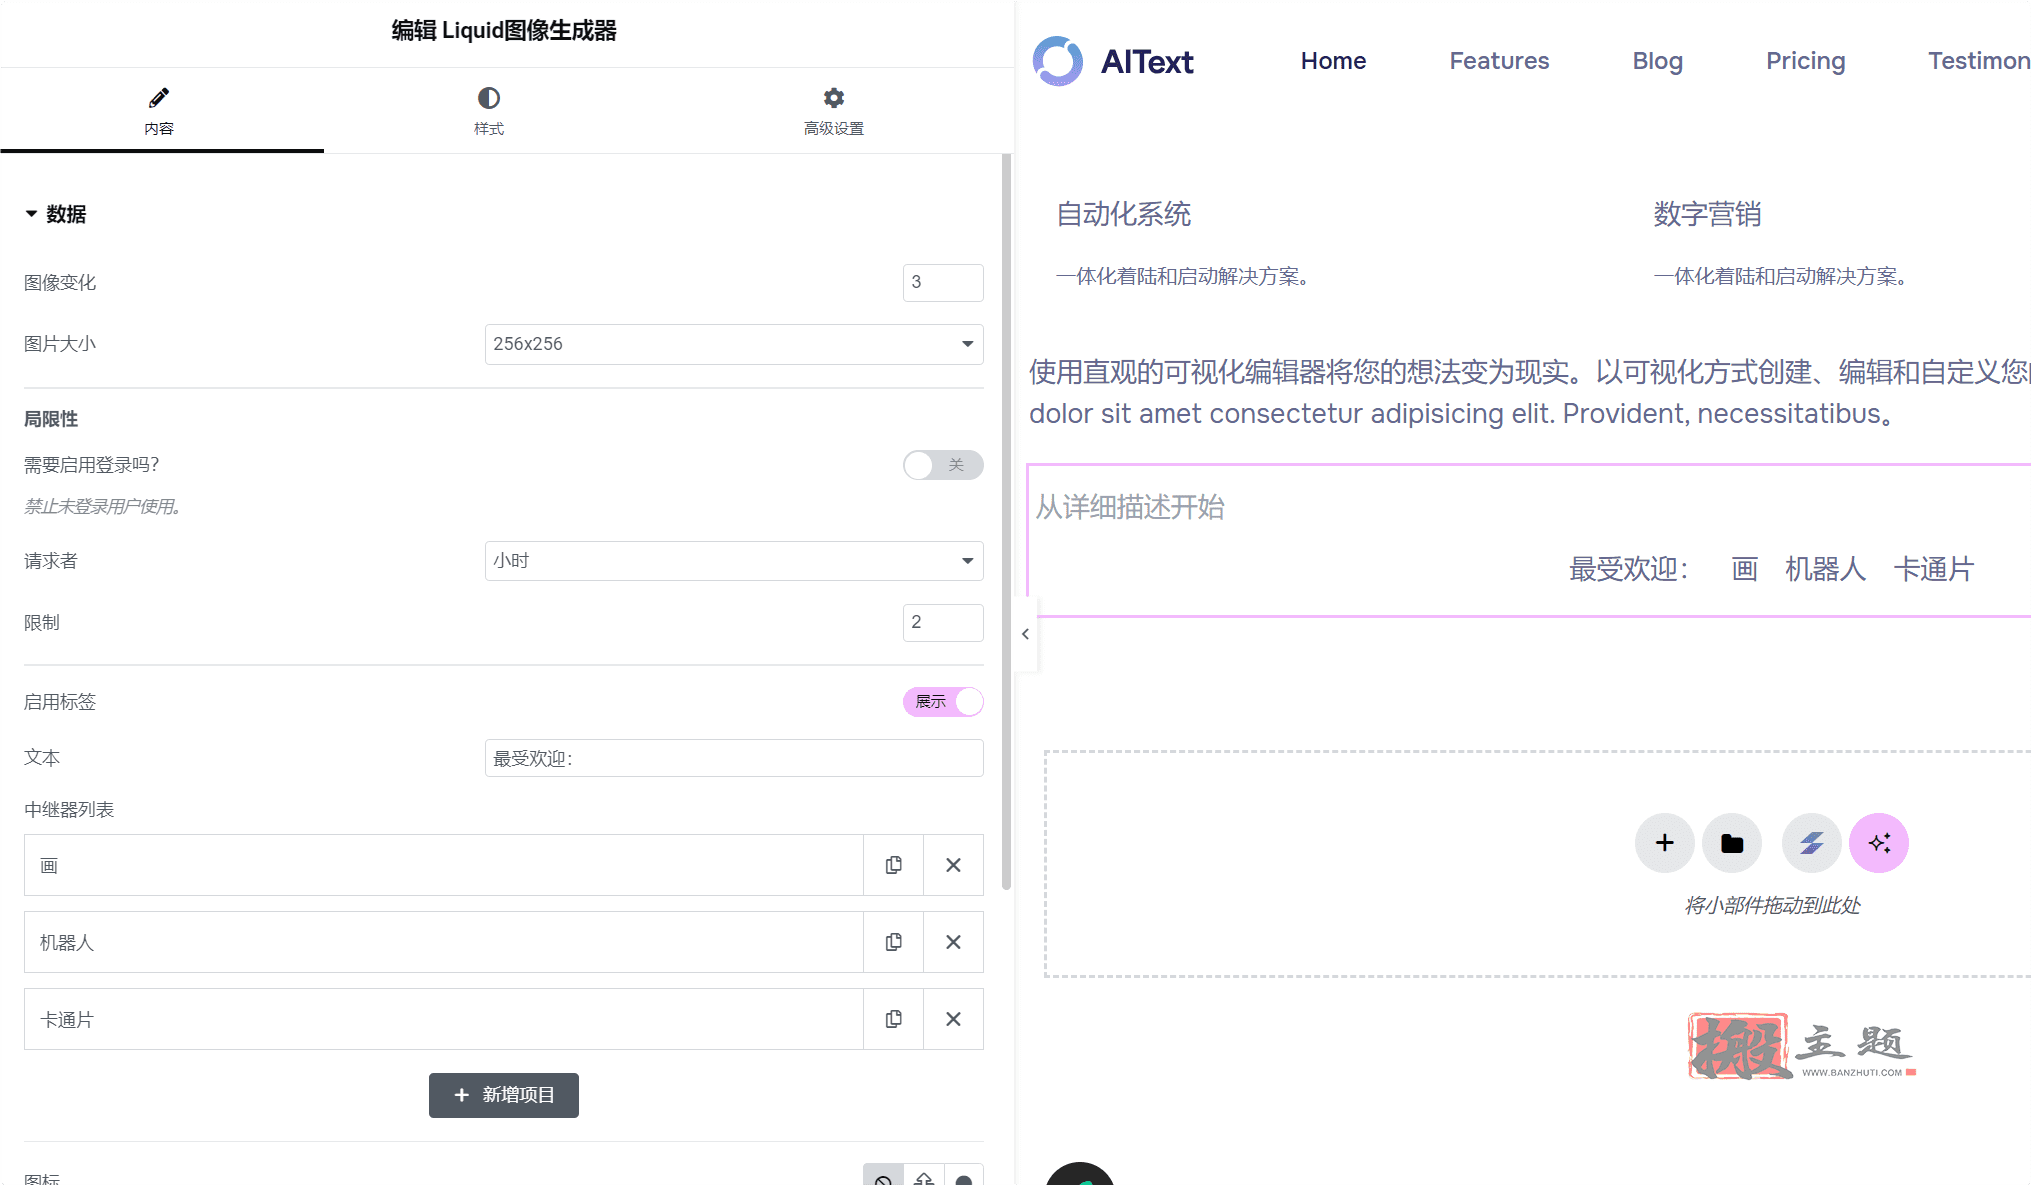Expand the 卡通片 repeater row
The width and height of the screenshot is (2031, 1185).
[443, 1019]
